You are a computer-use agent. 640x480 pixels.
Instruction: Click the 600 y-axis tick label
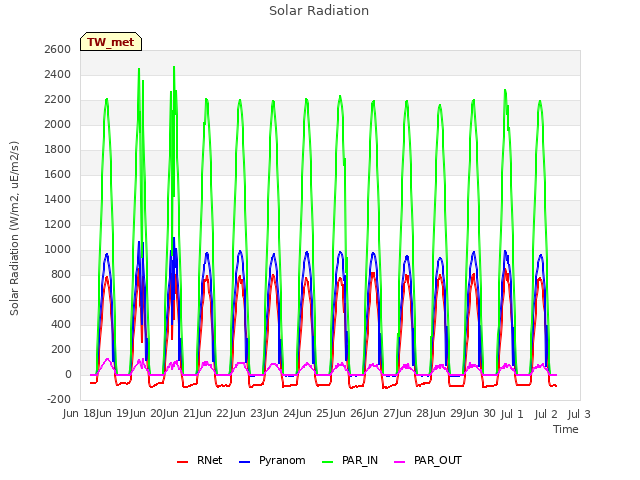pyautogui.click(x=60, y=299)
